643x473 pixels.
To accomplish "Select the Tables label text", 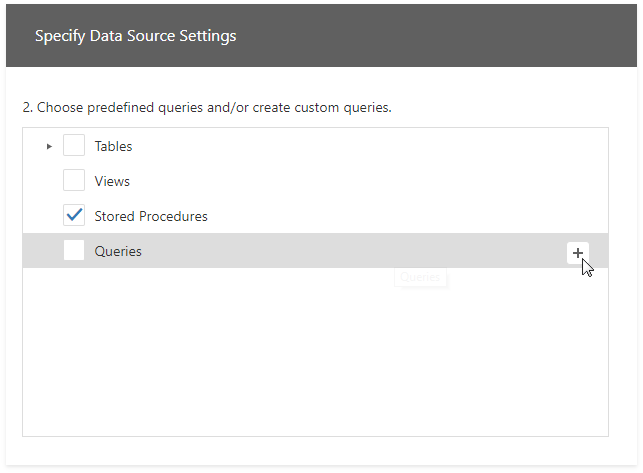I will click(113, 147).
